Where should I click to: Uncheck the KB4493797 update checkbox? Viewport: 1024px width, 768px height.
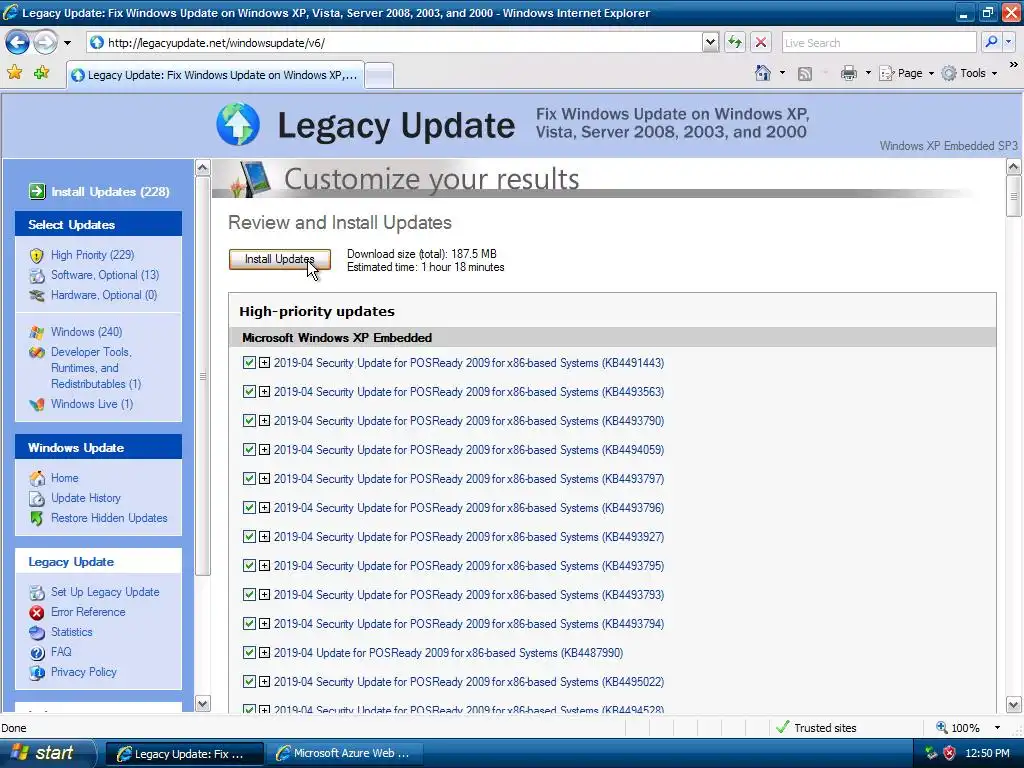click(249, 479)
